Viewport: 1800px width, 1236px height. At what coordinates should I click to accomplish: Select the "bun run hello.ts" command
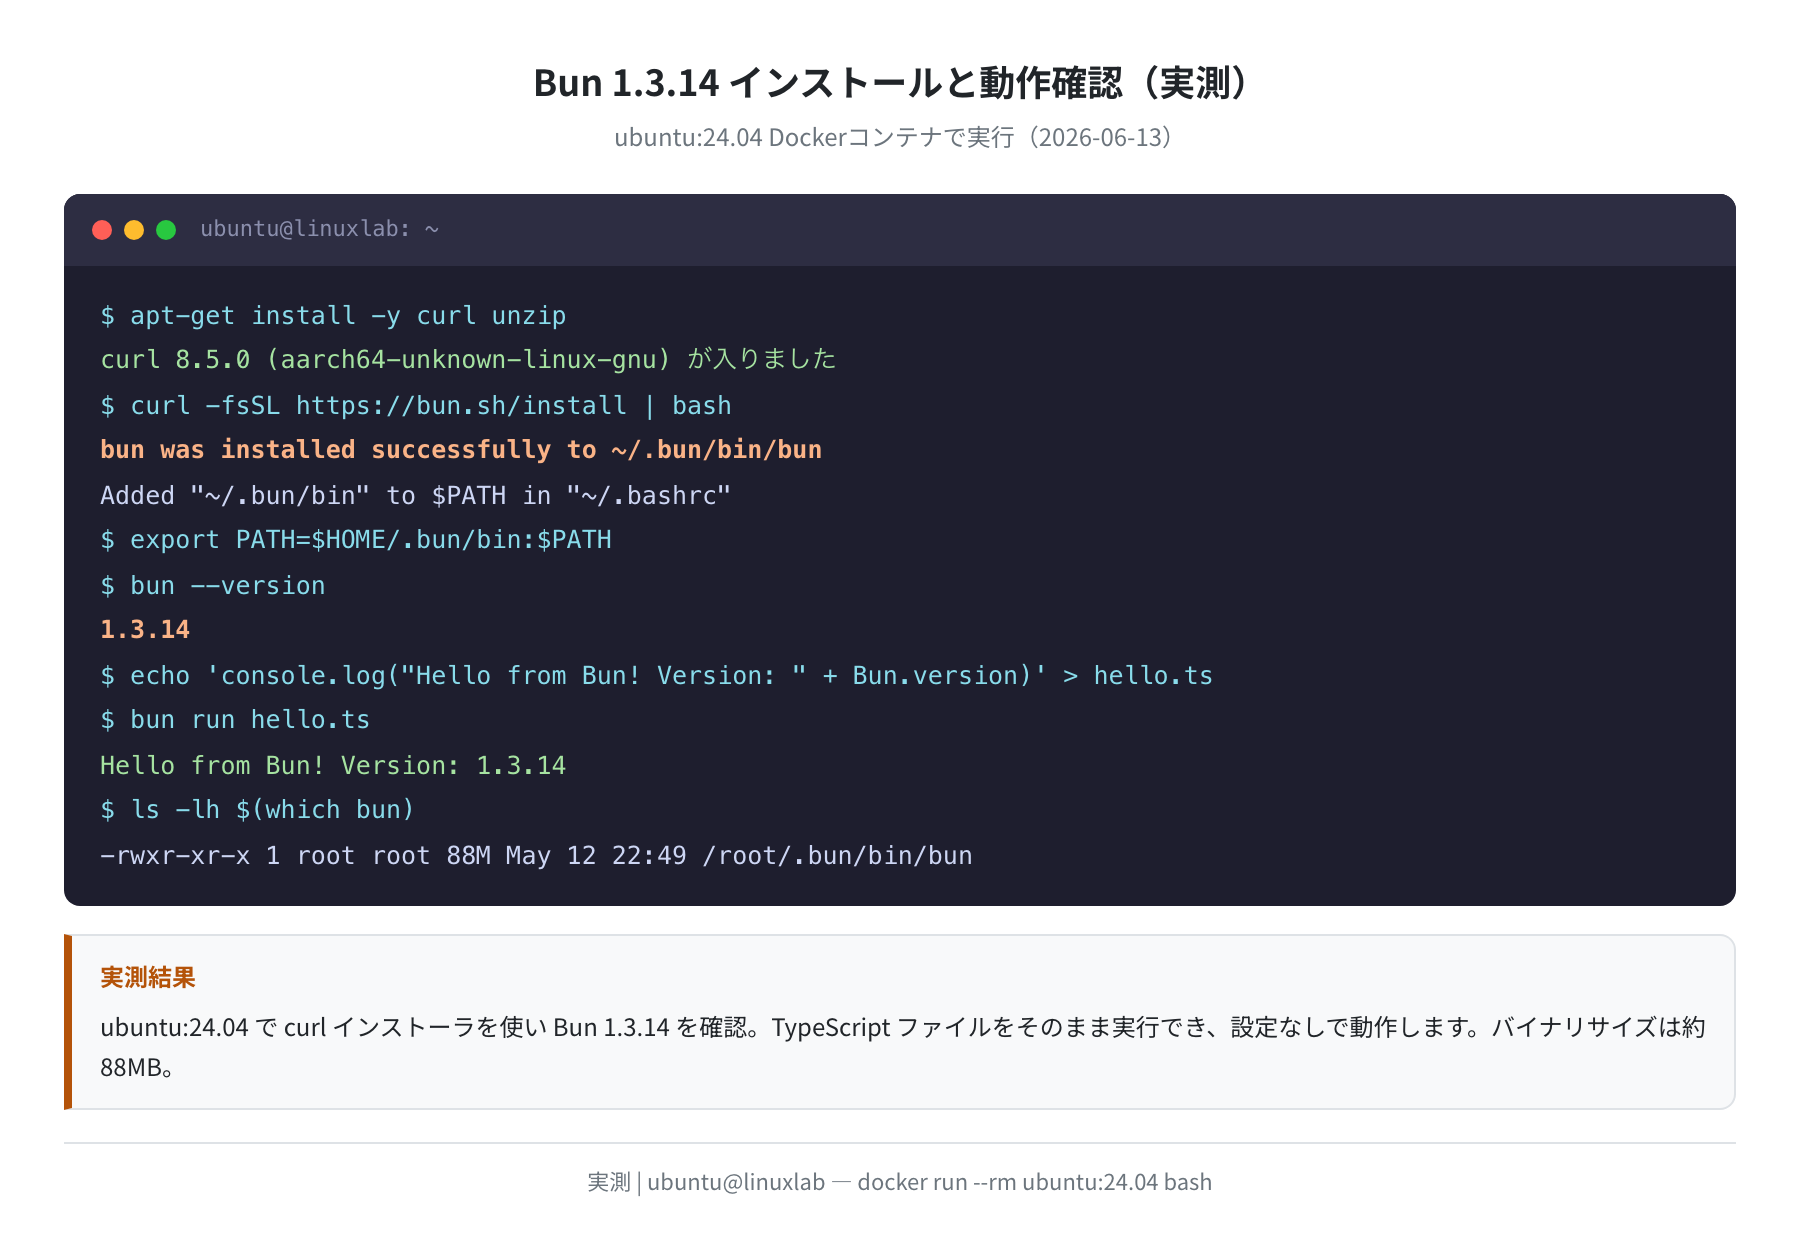pos(235,720)
